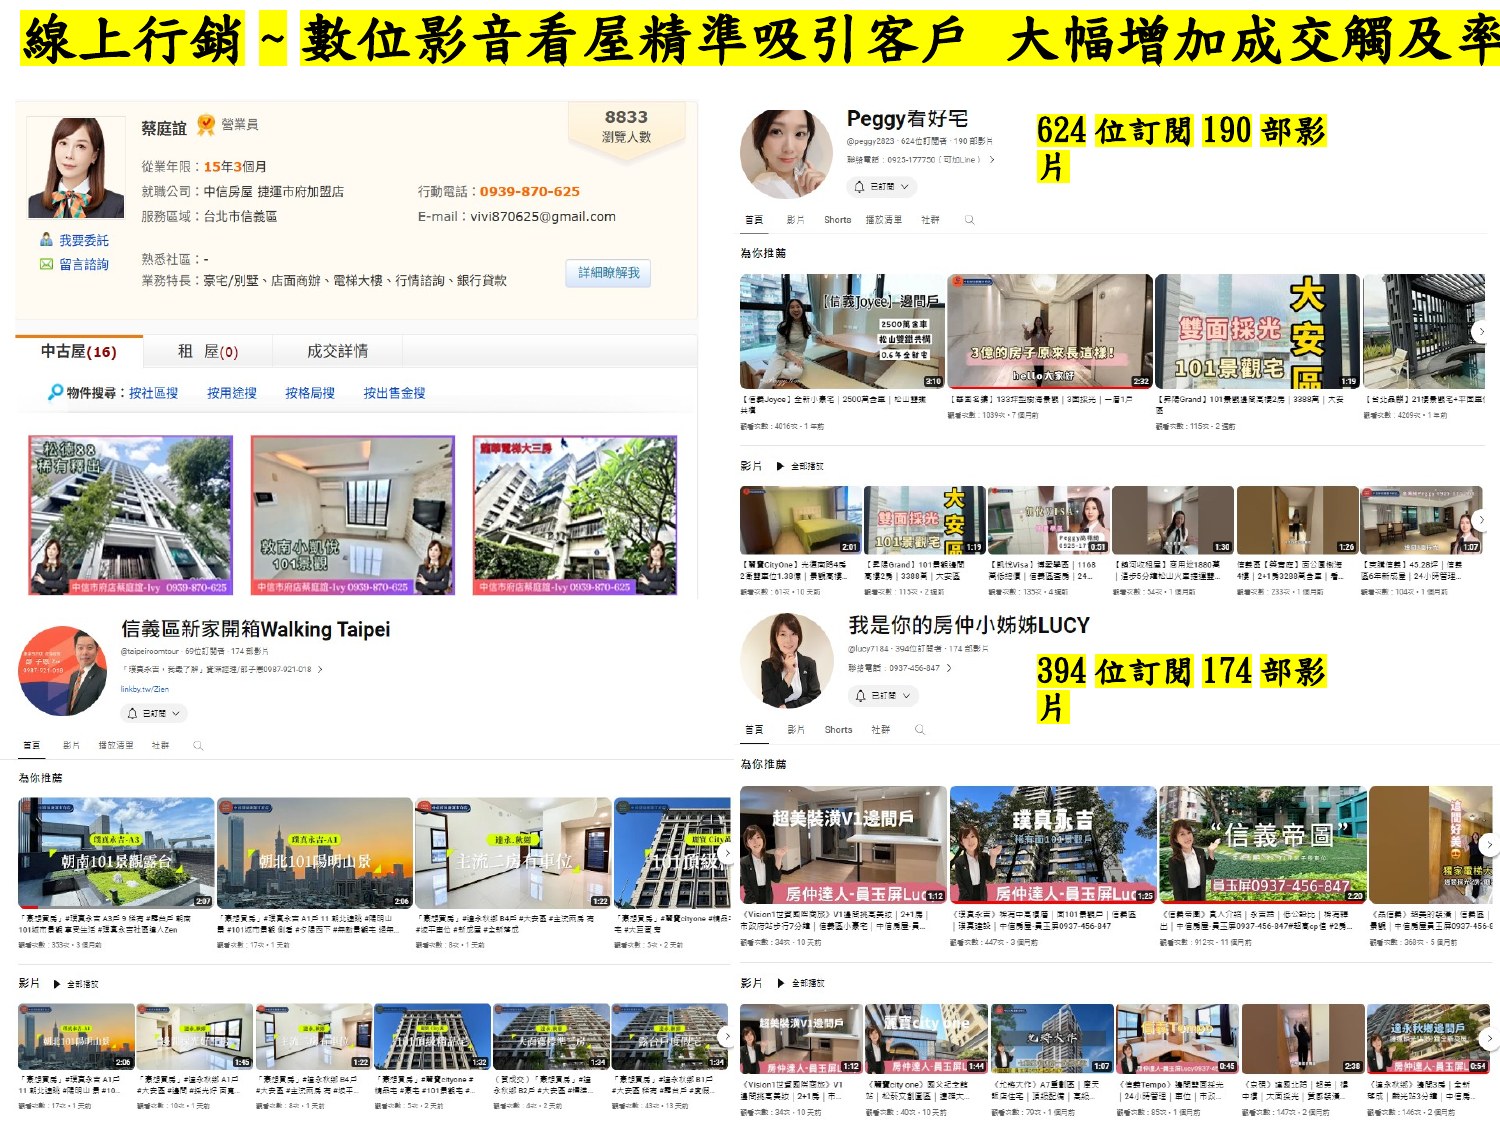Open the 松德88 稀有釋出 listing photo

[130, 515]
